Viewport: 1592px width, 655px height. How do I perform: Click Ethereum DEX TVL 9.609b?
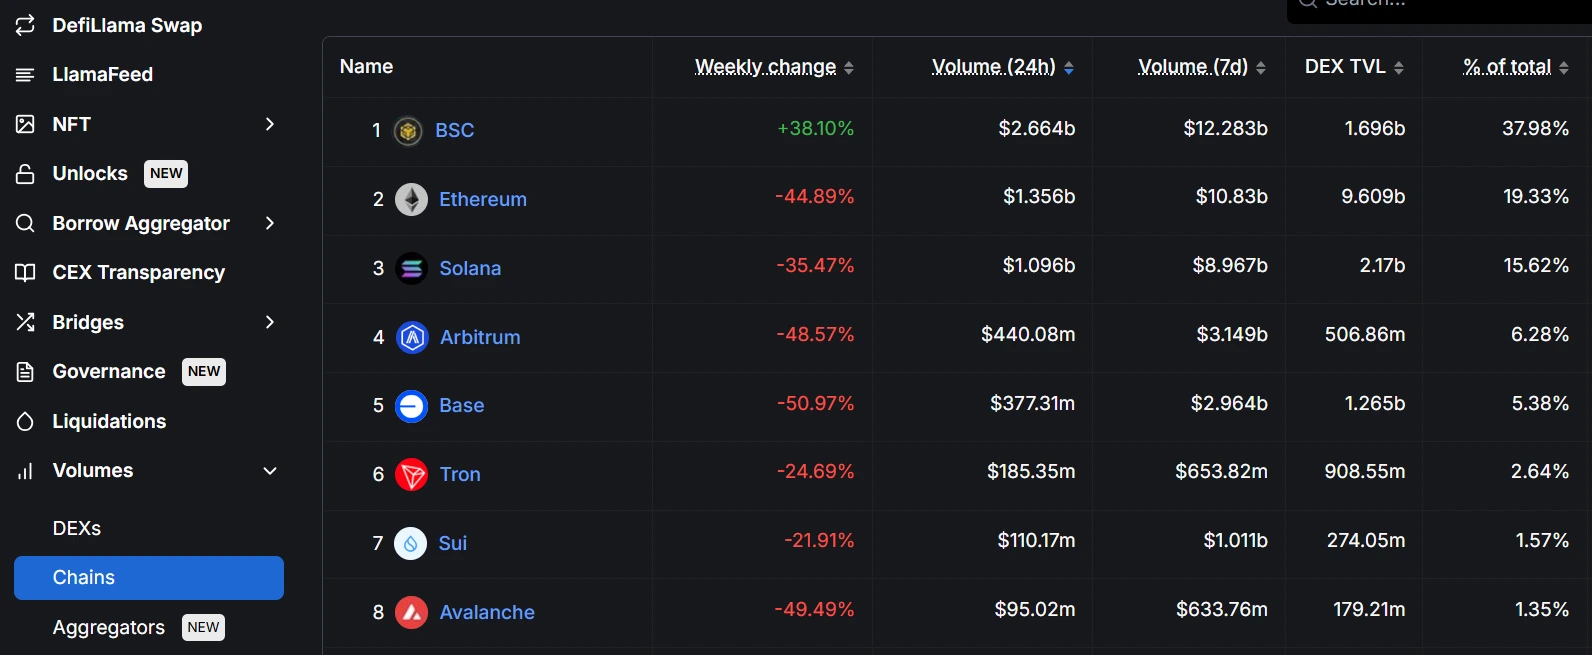(x=1373, y=197)
